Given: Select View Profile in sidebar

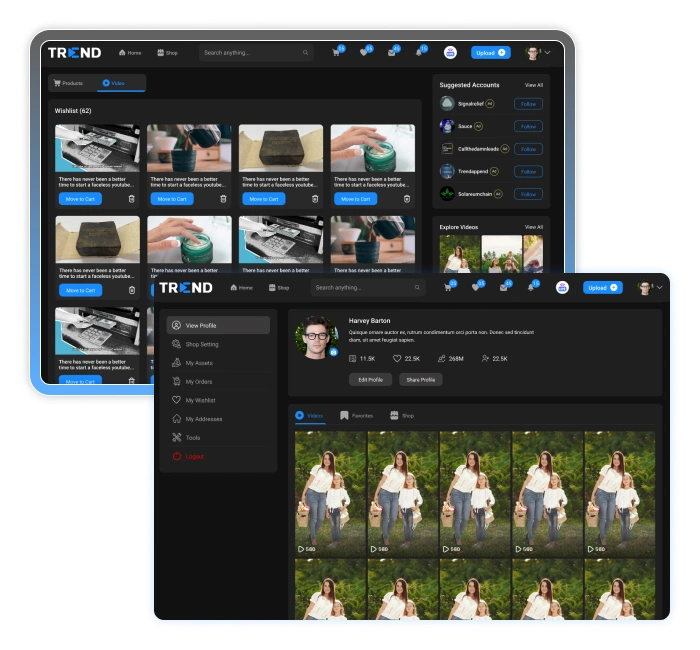Looking at the screenshot, I should click(x=218, y=325).
